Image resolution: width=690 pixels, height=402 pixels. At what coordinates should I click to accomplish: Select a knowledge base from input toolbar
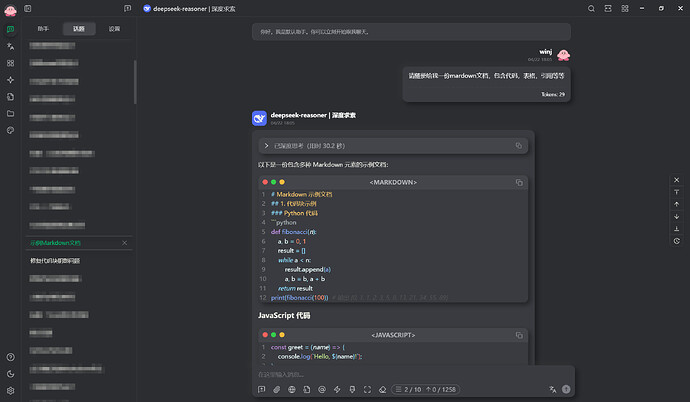[307, 389]
